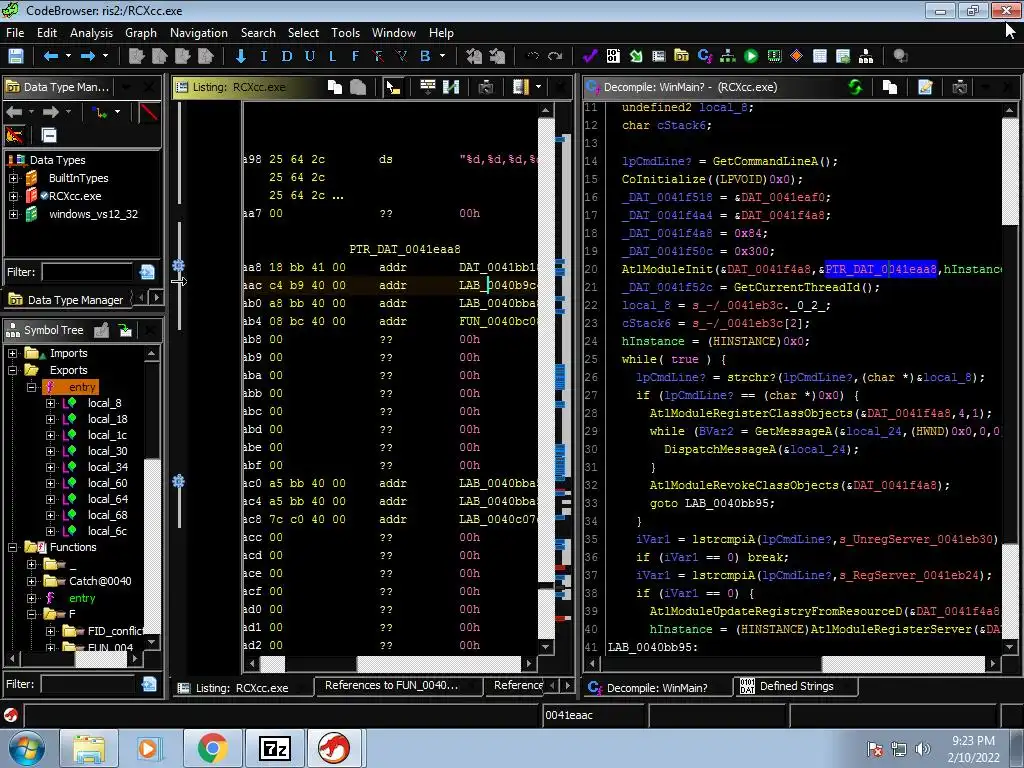Screen dimensions: 1024x768
Task: Take a snapshot of the Decompile panel
Action: 959,87
